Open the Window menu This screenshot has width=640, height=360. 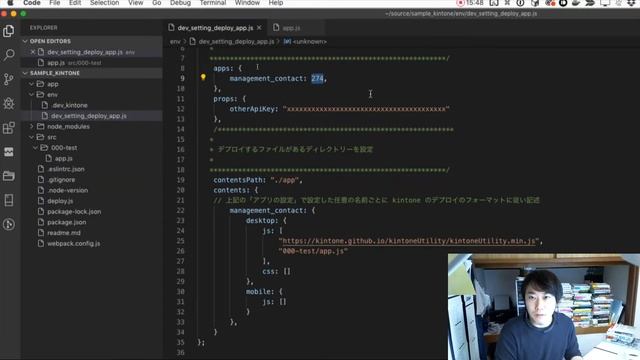coord(247,3)
